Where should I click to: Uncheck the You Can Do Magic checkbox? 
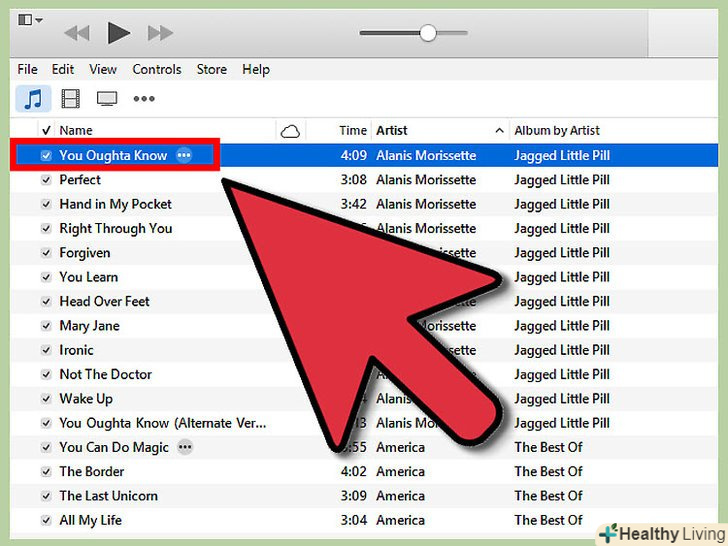(x=46, y=447)
